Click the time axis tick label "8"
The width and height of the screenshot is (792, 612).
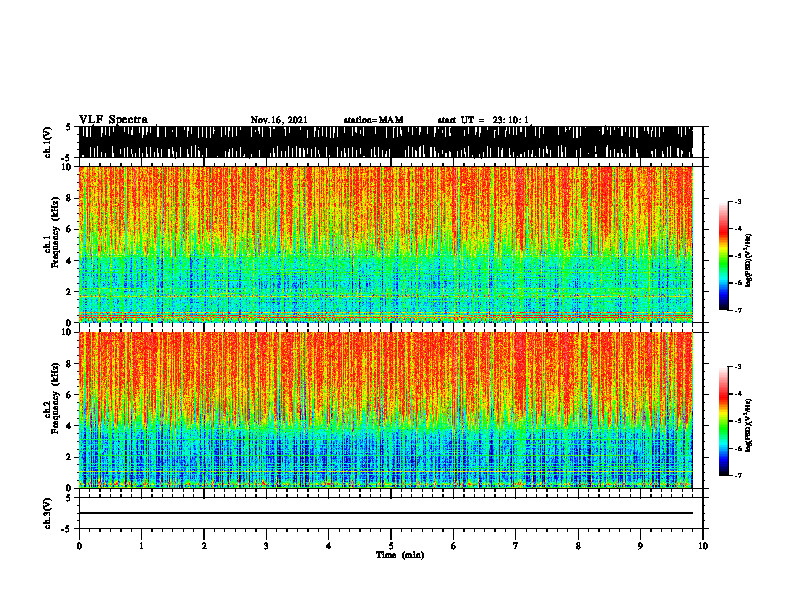pyautogui.click(x=578, y=546)
